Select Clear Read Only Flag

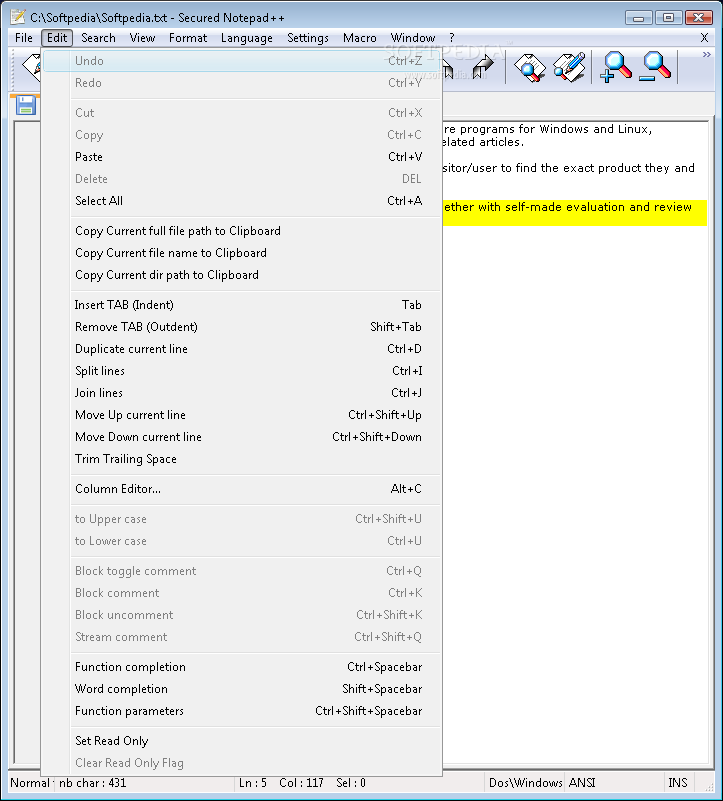(241, 763)
